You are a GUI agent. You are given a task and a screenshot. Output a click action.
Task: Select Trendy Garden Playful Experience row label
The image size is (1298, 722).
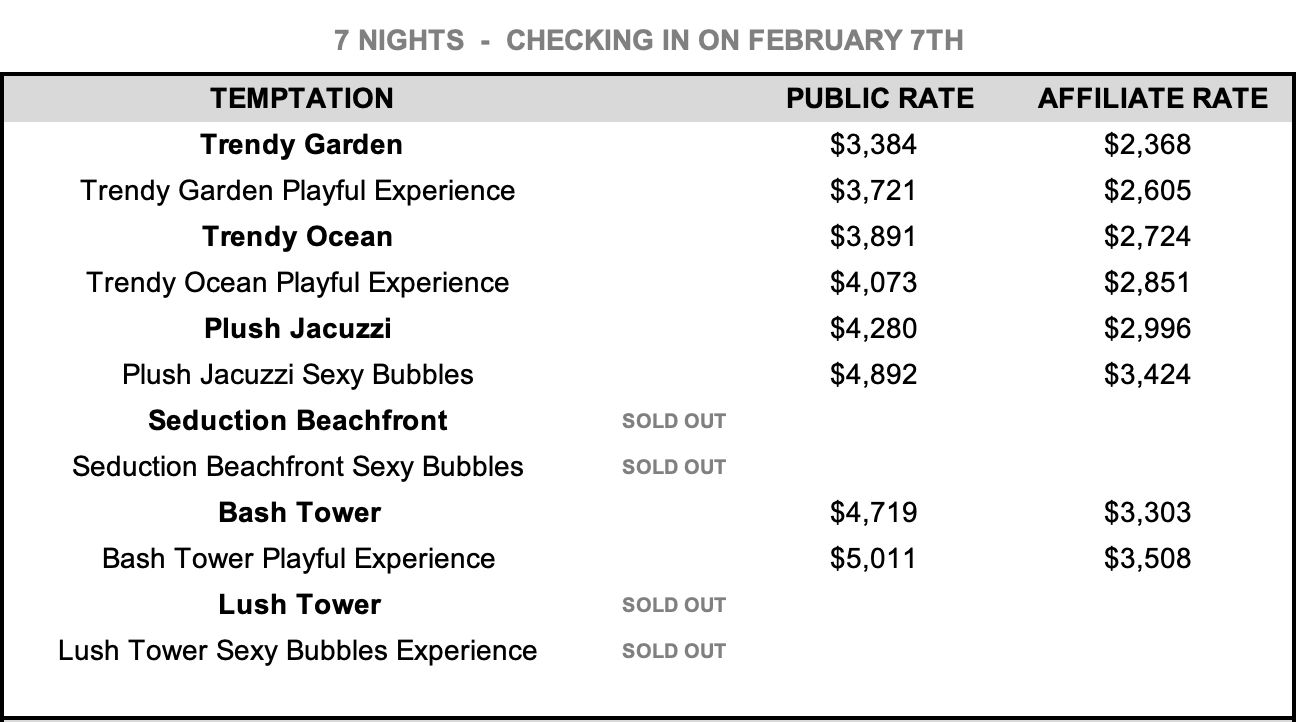tap(298, 191)
